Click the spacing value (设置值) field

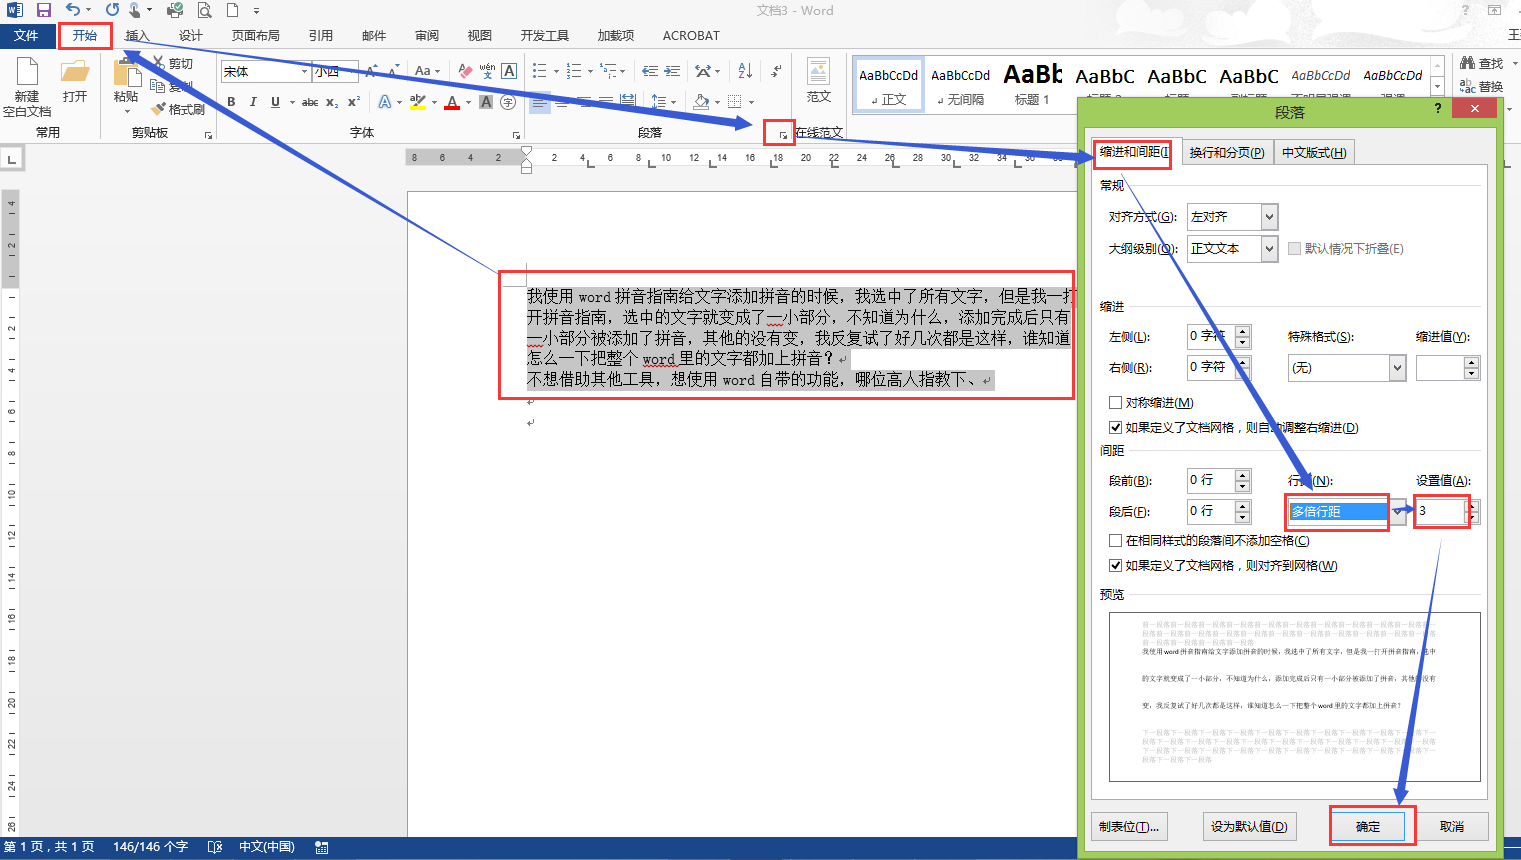tap(1440, 512)
